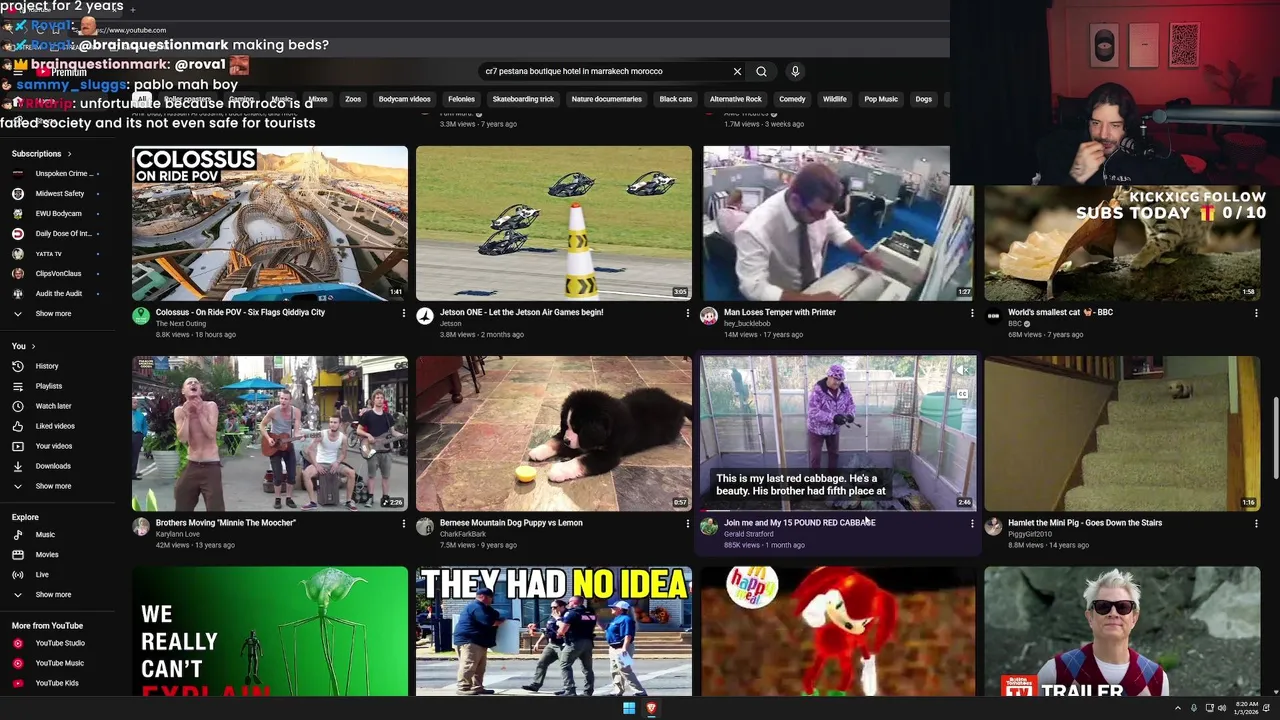Open options menu for Jetson ONE video
Image resolution: width=1280 pixels, height=720 pixels.
tap(687, 313)
